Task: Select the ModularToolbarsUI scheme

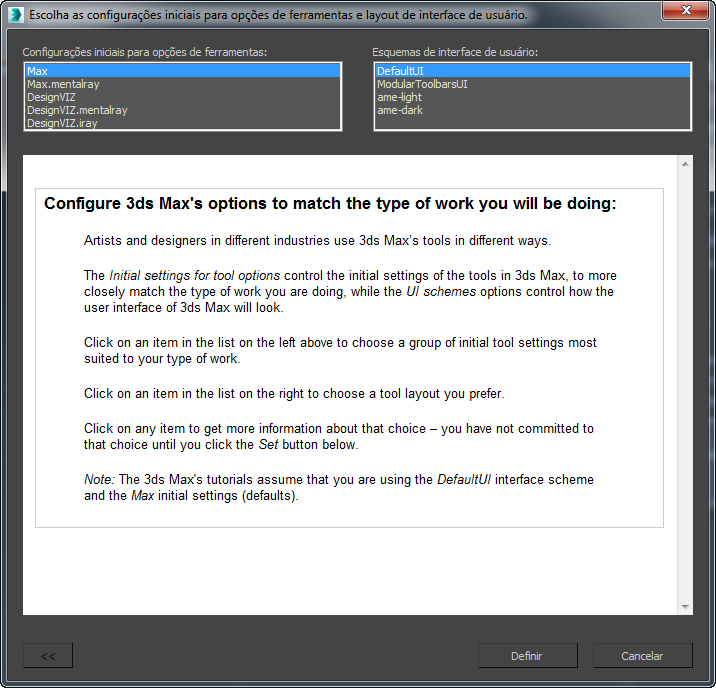Action: [x=532, y=84]
